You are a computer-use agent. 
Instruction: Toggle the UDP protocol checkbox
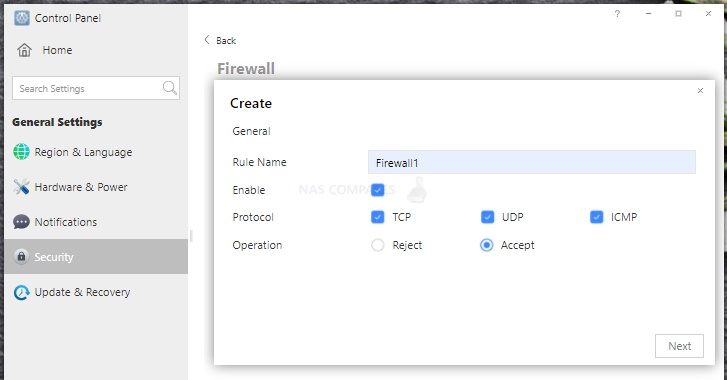pos(487,217)
